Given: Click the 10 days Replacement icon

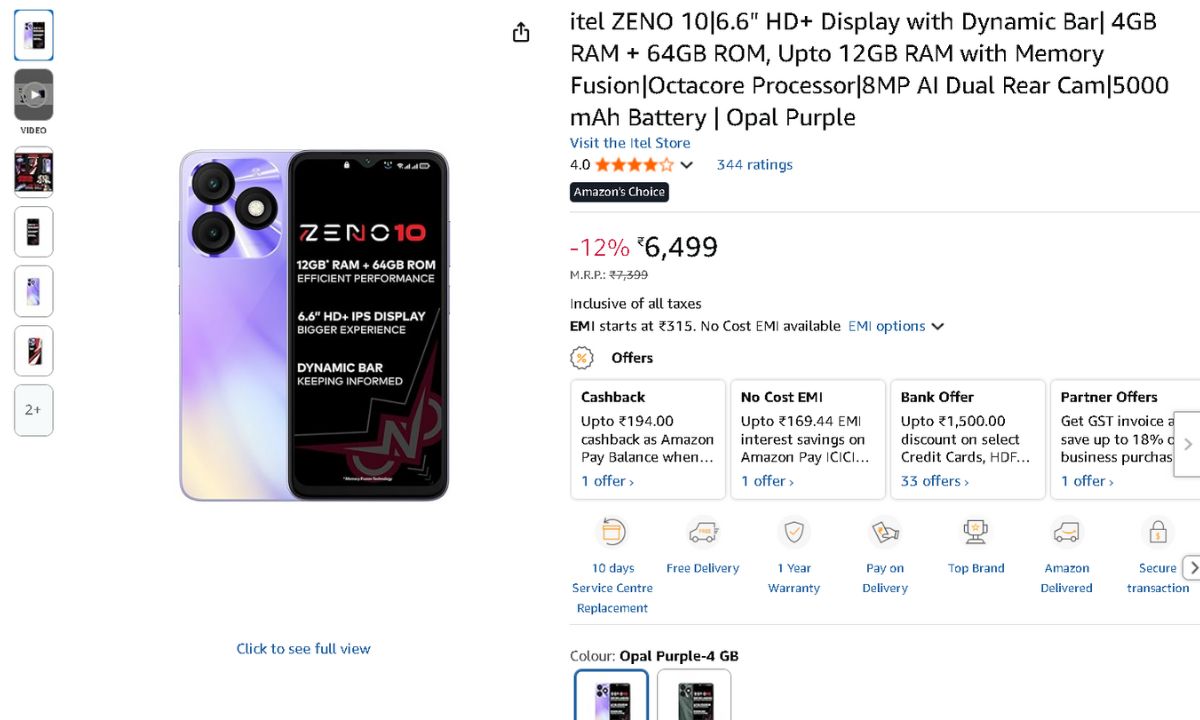Looking at the screenshot, I should [x=612, y=532].
